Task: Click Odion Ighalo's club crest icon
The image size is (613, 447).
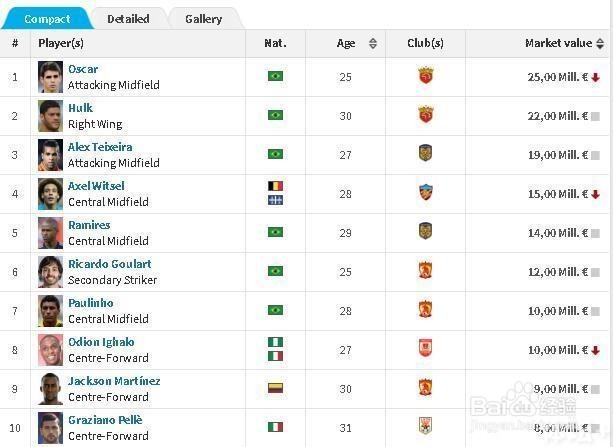Action: (425, 349)
